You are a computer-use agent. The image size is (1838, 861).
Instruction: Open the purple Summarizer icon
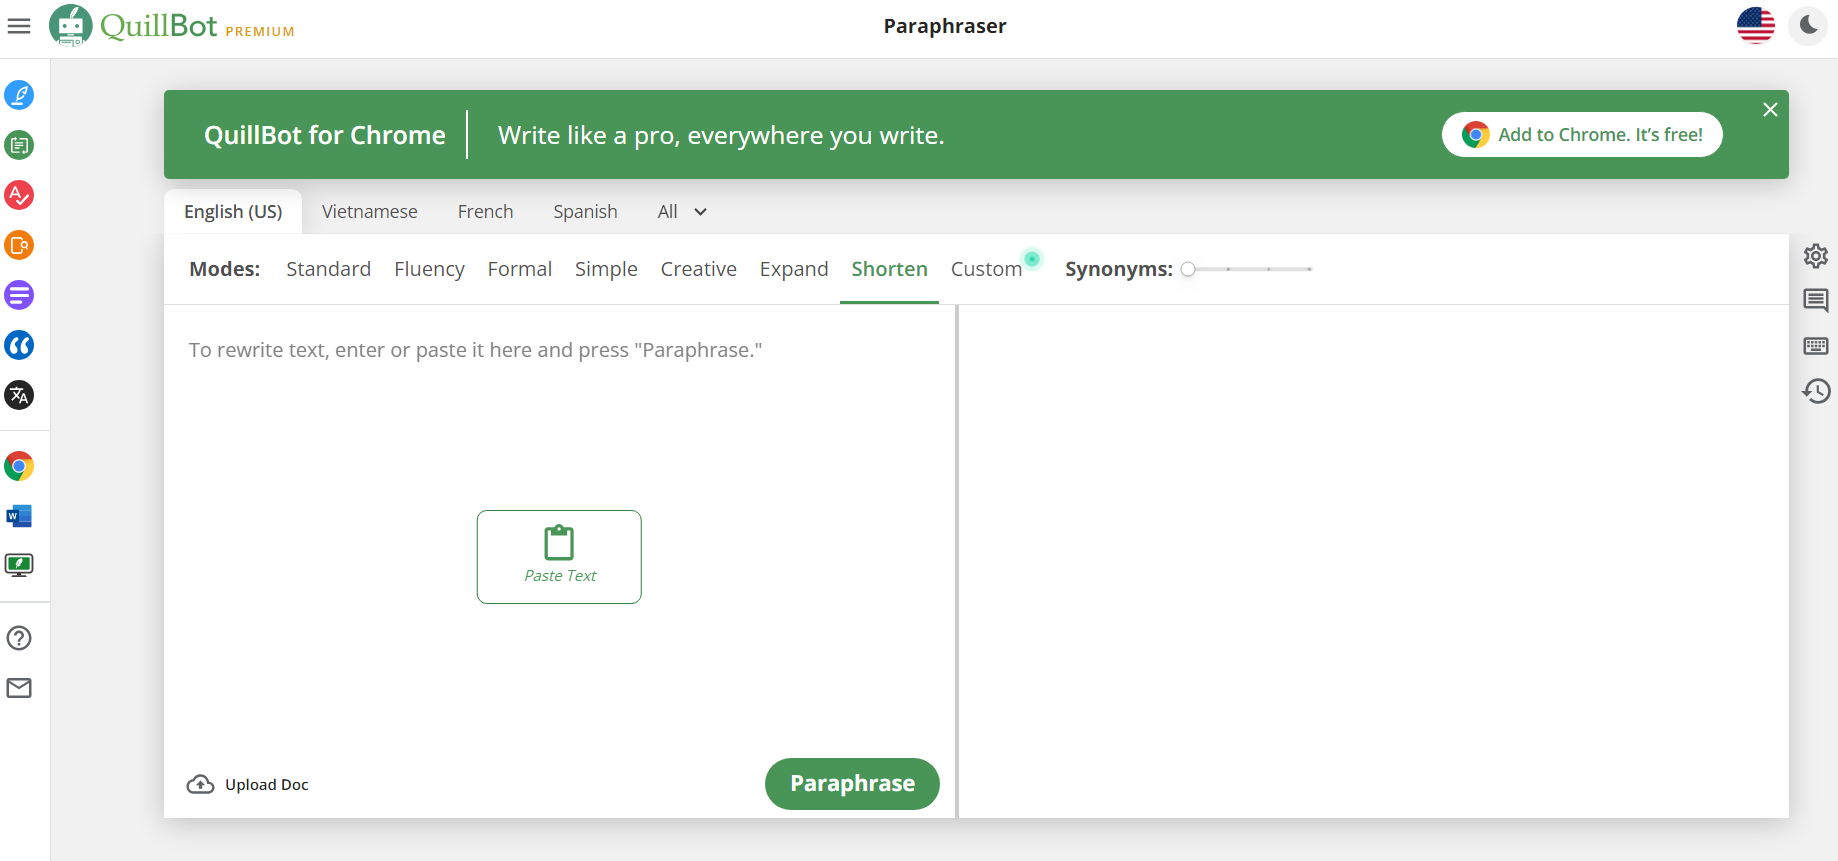click(x=19, y=295)
